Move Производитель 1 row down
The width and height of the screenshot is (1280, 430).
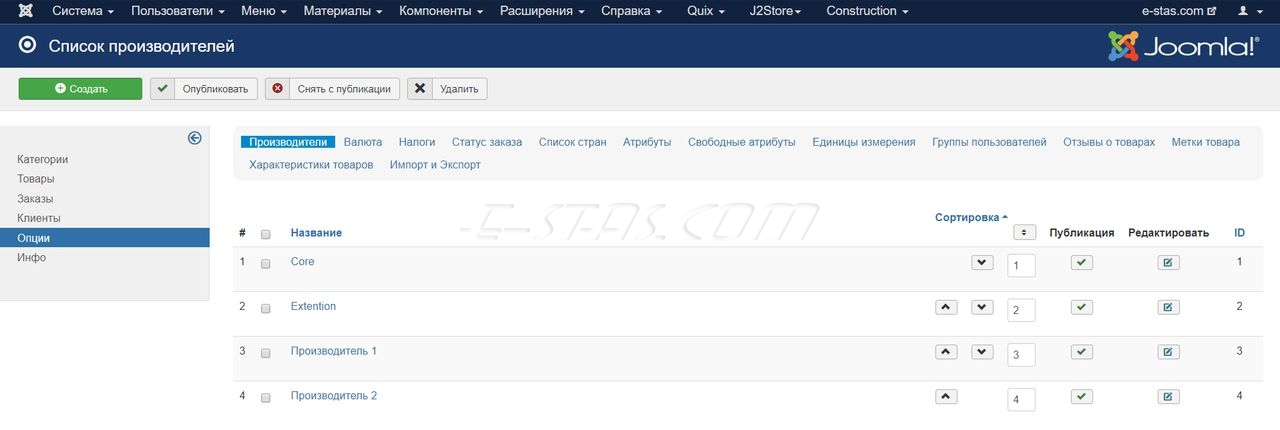983,352
